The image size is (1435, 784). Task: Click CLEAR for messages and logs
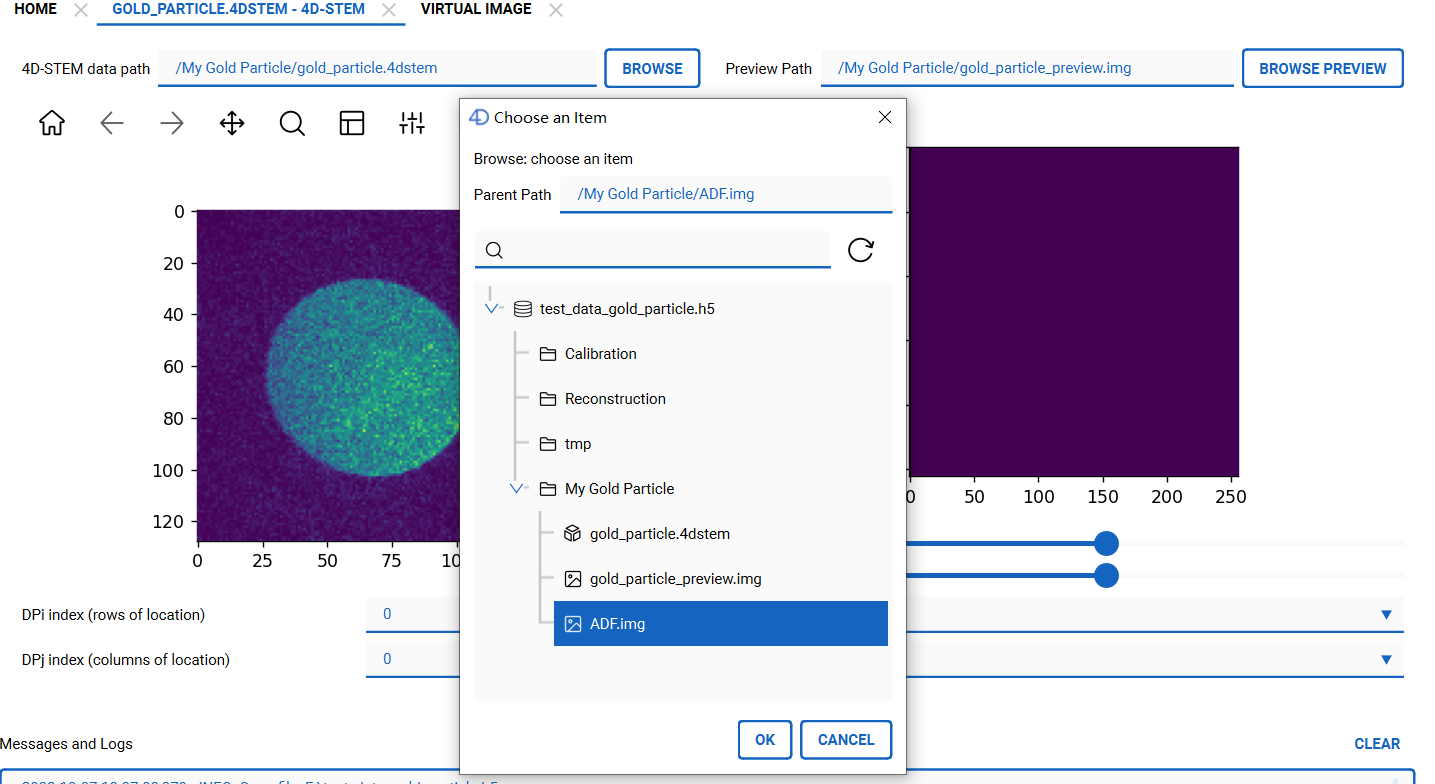(1377, 744)
